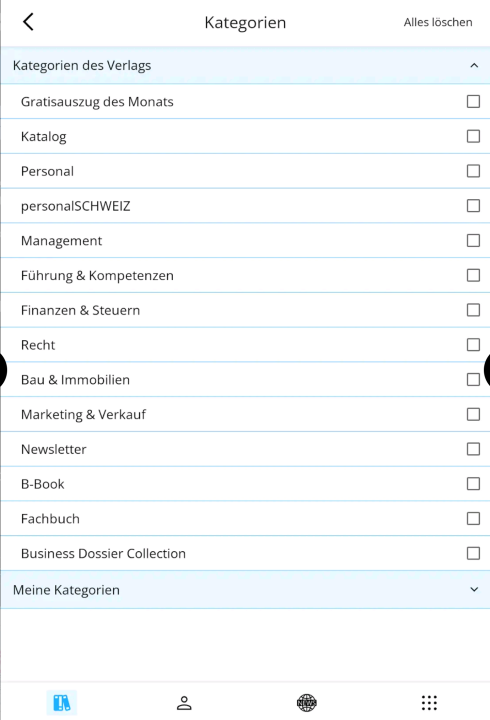Select the Finanzen & Steuern row

[245, 310]
